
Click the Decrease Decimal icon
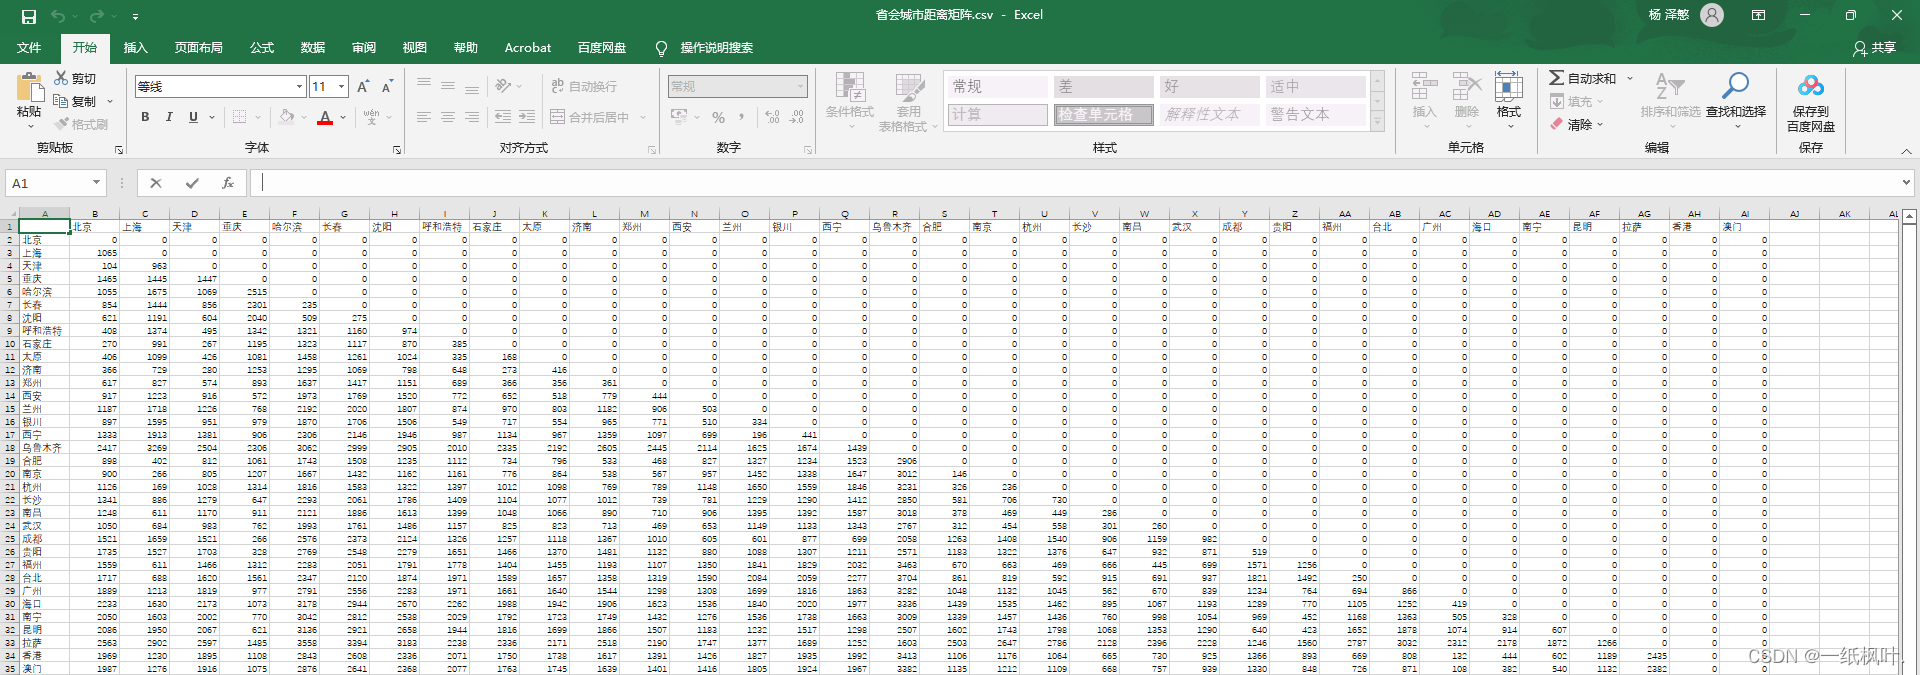pos(796,117)
